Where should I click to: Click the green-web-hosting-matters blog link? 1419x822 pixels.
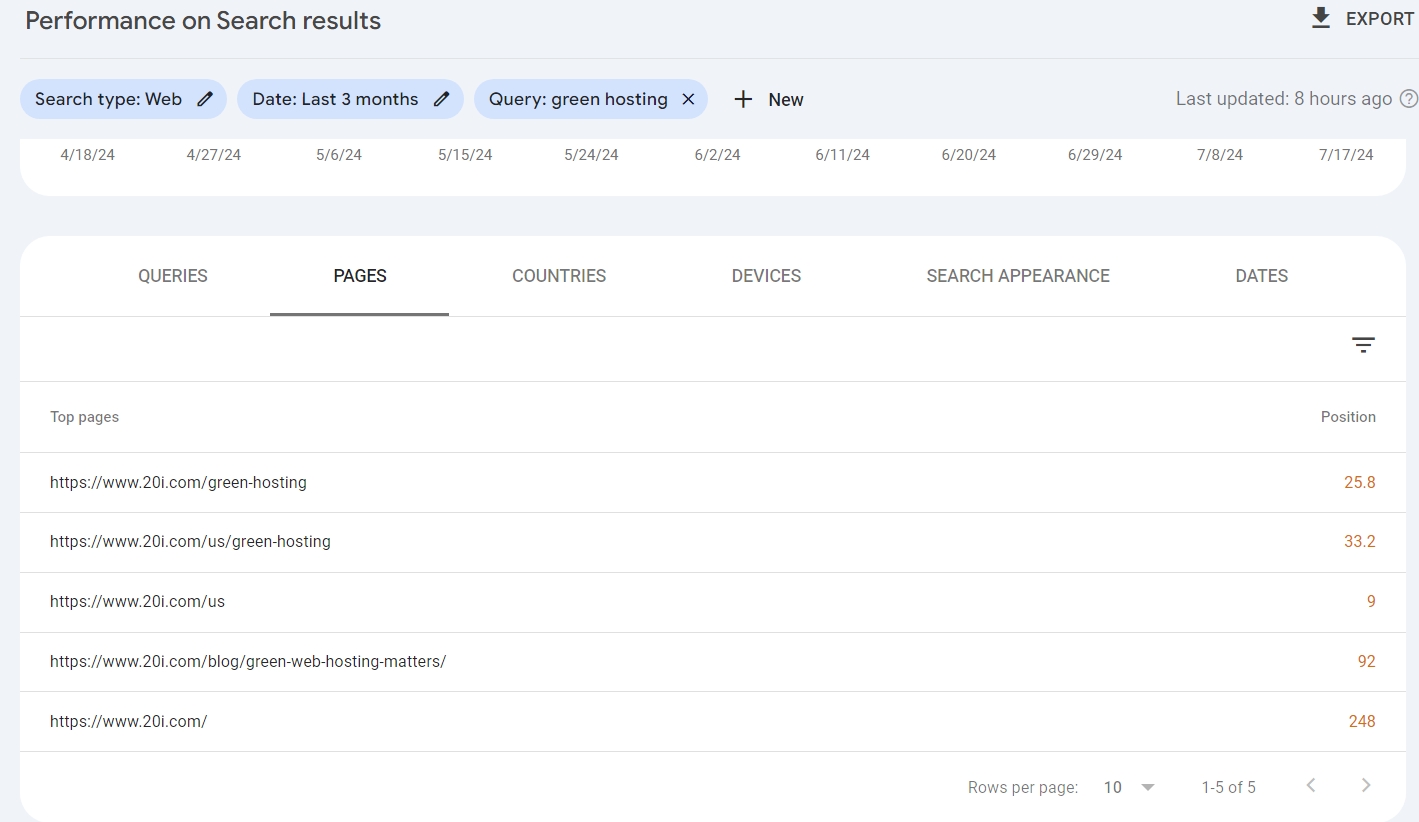click(248, 661)
